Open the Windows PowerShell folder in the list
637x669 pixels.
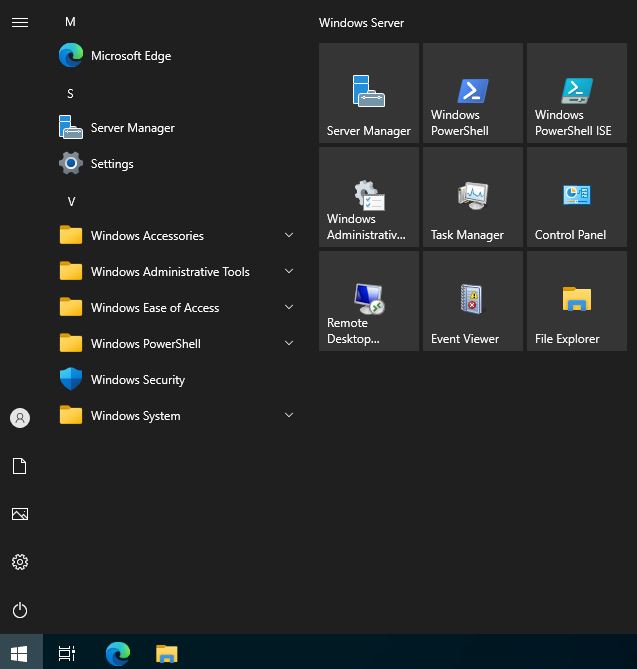(175, 343)
